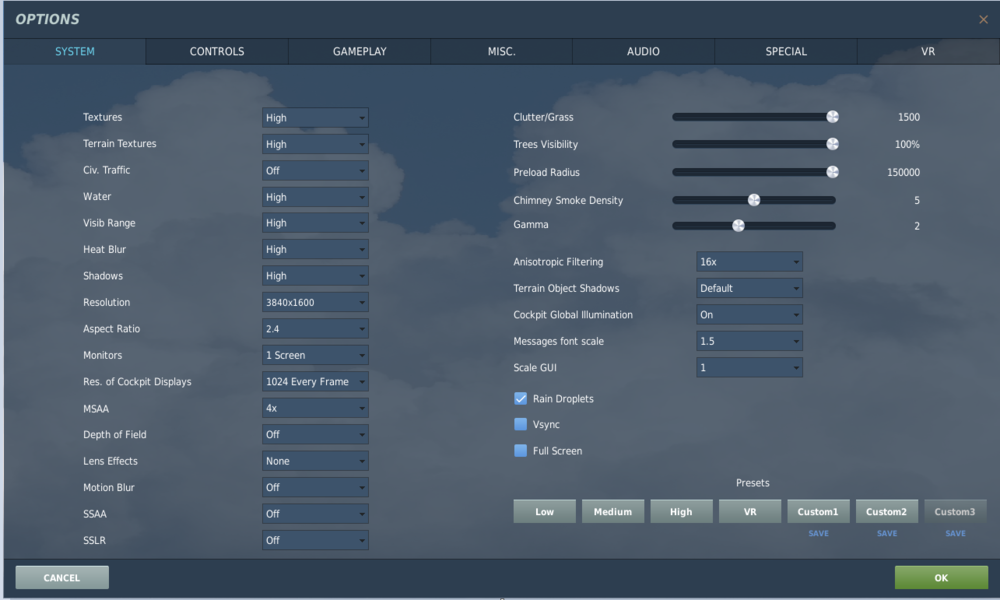Load the Custom3 preset
The height and width of the screenshot is (600, 1000).
pyautogui.click(x=955, y=511)
